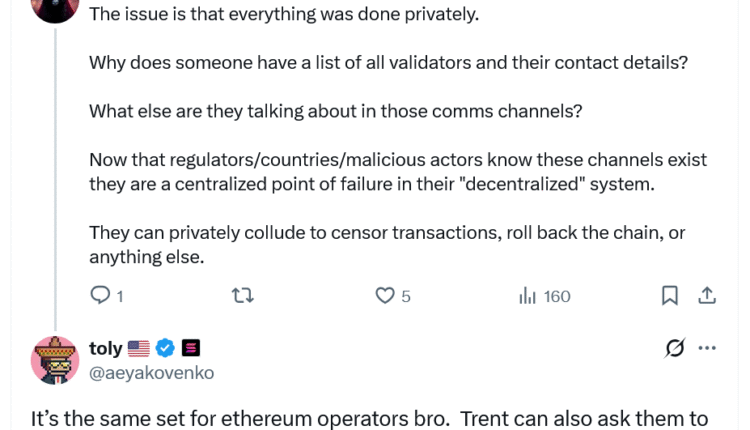Repost the tweet with the retweet icon
Screen dimensions: 750x430
pyautogui.click(x=243, y=295)
